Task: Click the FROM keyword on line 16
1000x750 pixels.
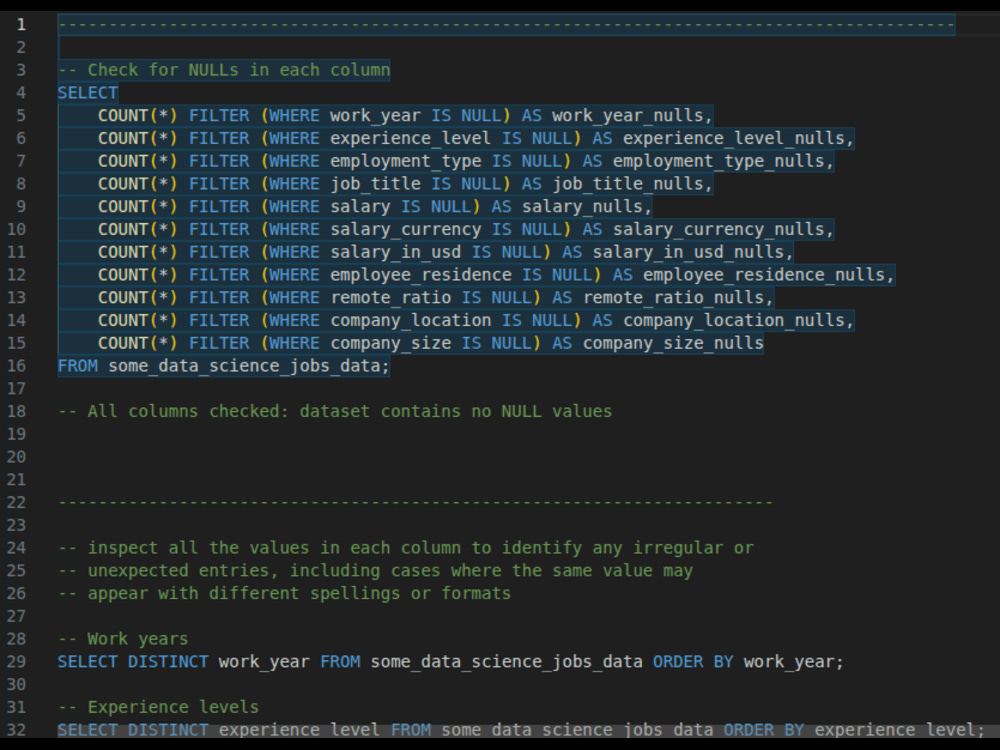Action: [78, 365]
